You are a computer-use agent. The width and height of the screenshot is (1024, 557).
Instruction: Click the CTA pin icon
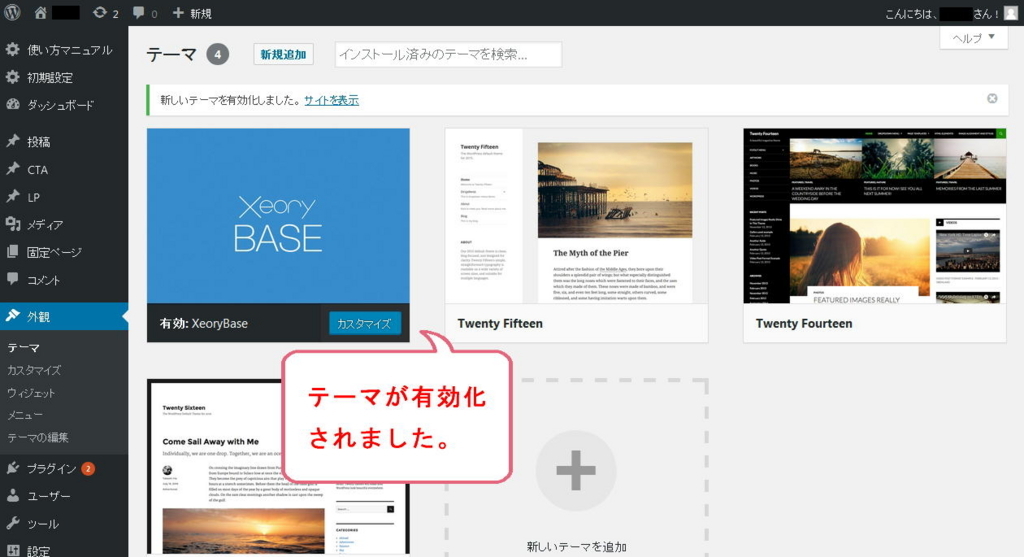point(12,169)
